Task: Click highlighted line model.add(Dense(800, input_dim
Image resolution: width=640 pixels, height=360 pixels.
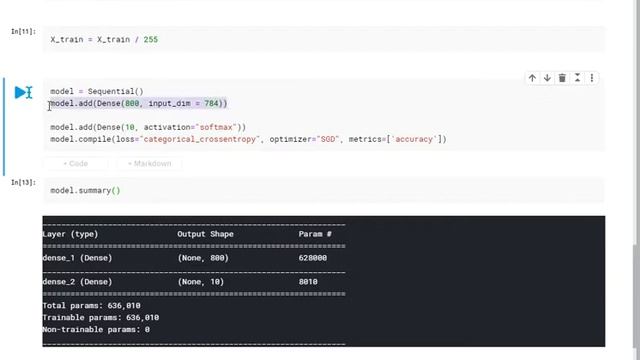Action: [138, 103]
